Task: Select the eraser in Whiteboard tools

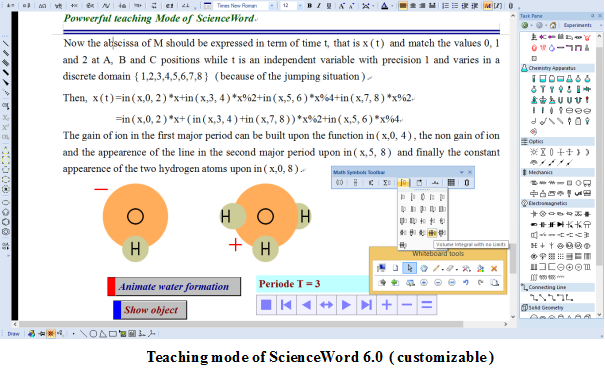Action: [450, 268]
